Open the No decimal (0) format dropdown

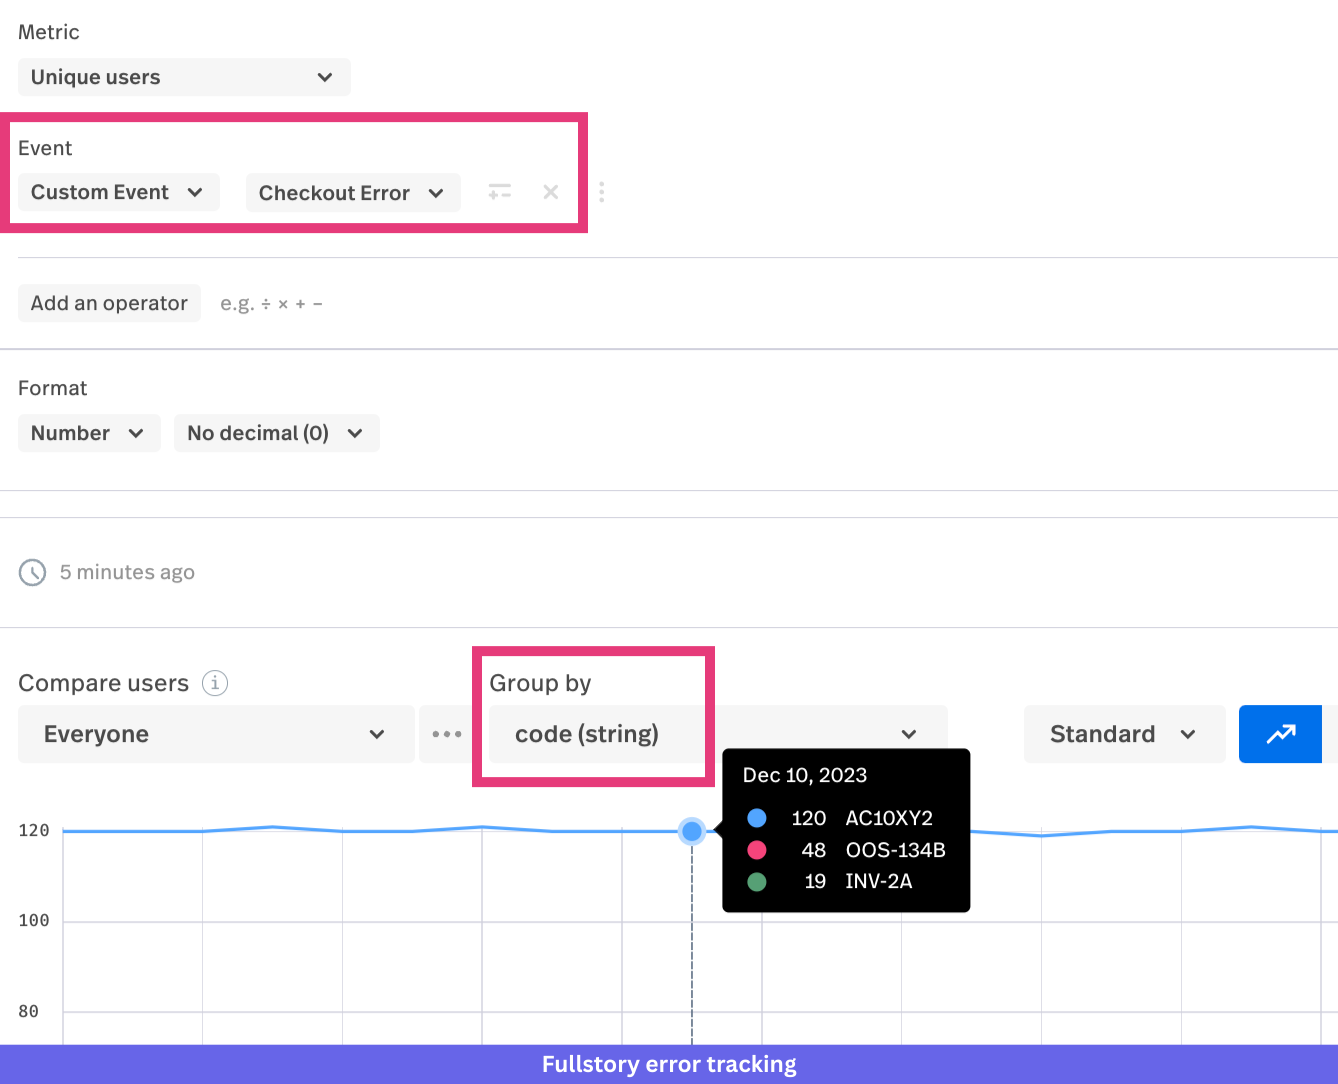[x=276, y=432]
